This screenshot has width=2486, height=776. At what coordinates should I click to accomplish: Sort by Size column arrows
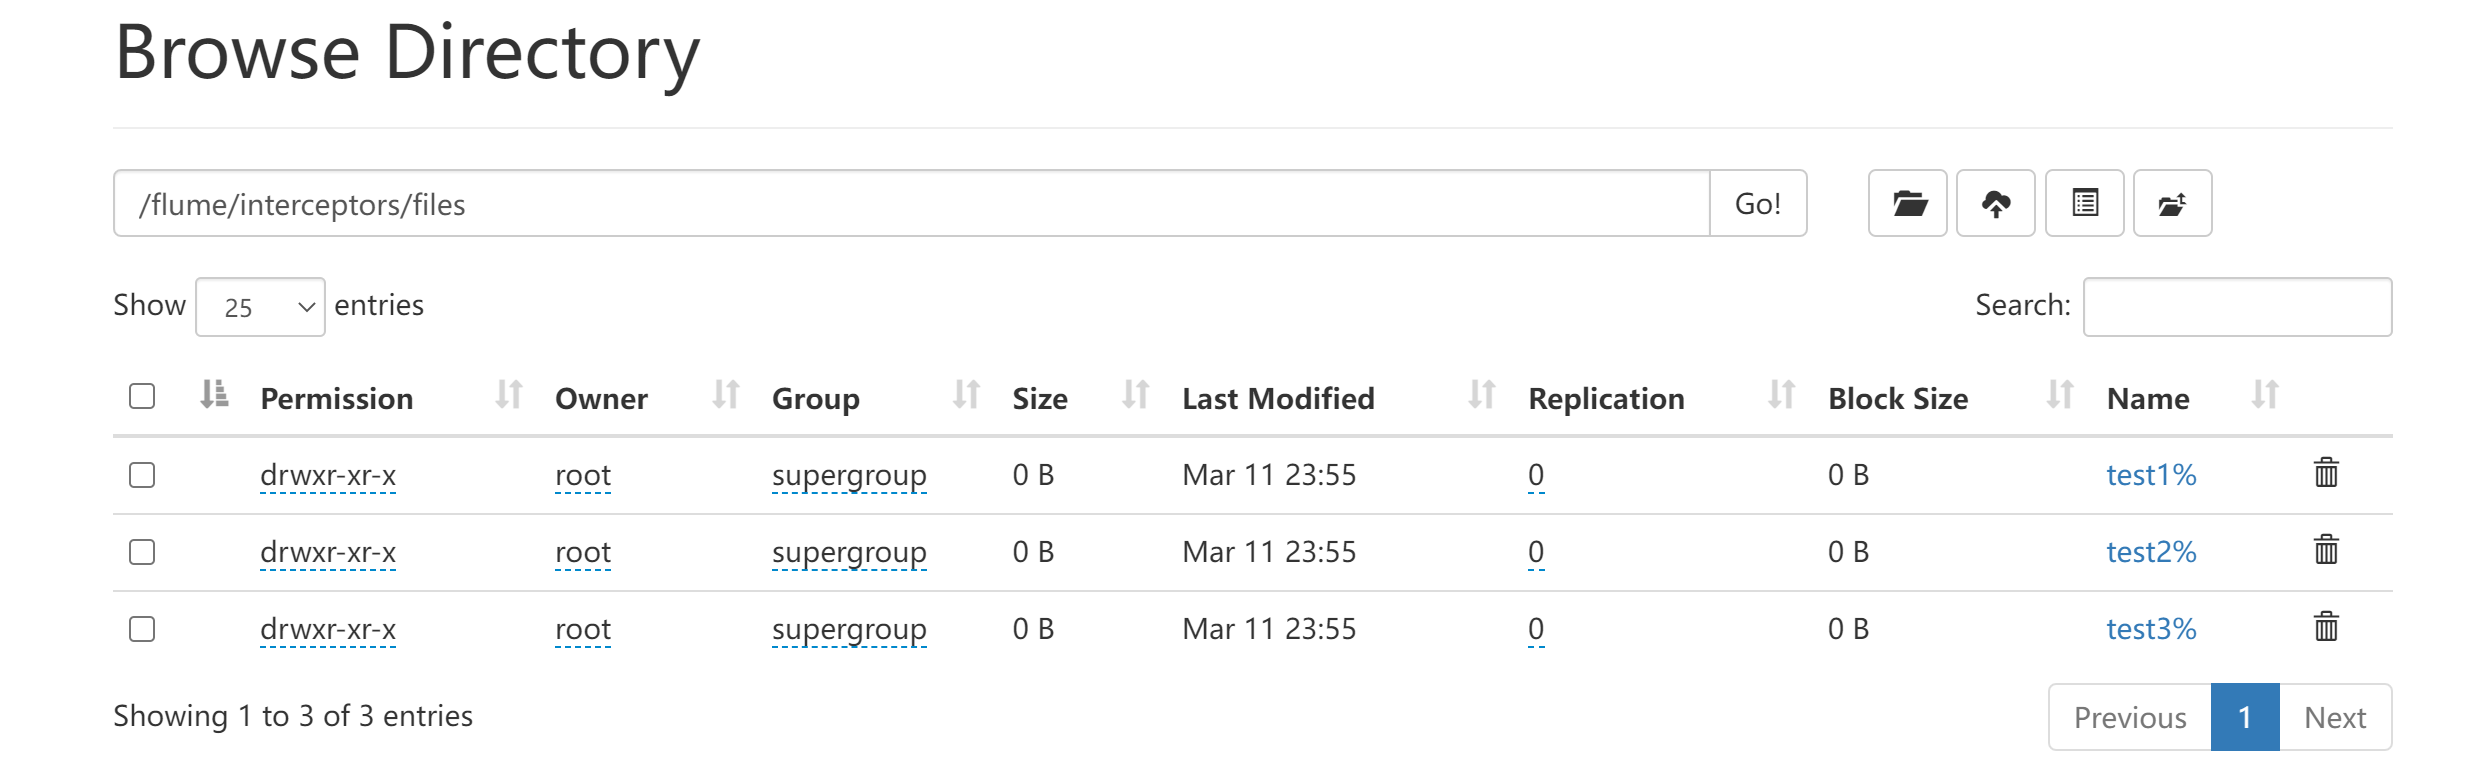pyautogui.click(x=1135, y=395)
